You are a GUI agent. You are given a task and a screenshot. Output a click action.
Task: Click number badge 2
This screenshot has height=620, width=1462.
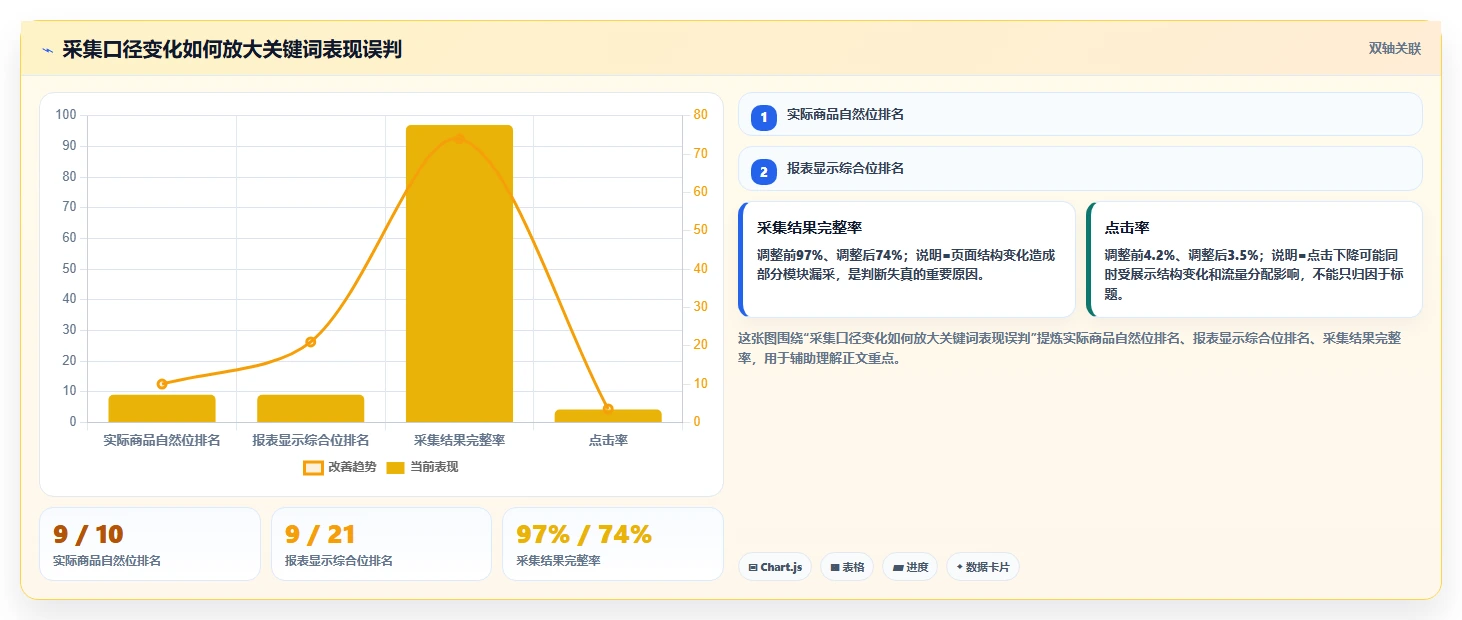(764, 172)
